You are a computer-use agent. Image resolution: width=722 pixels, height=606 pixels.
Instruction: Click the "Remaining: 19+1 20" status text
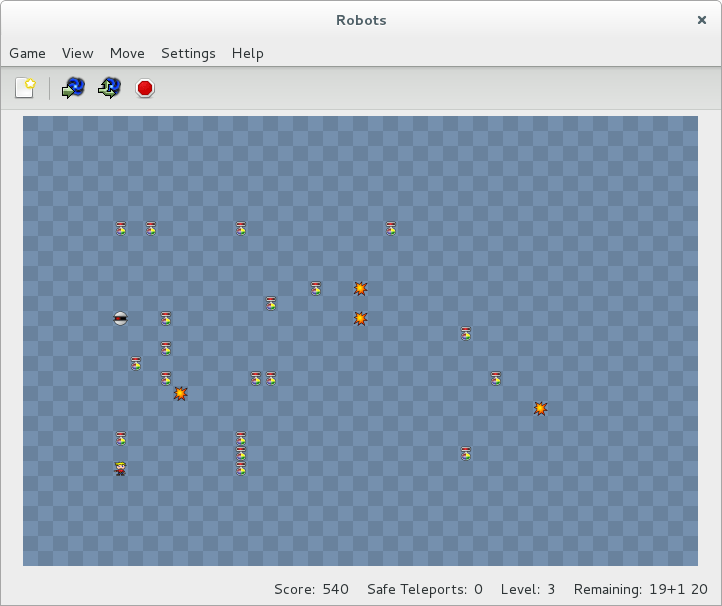pyautogui.click(x=640, y=589)
